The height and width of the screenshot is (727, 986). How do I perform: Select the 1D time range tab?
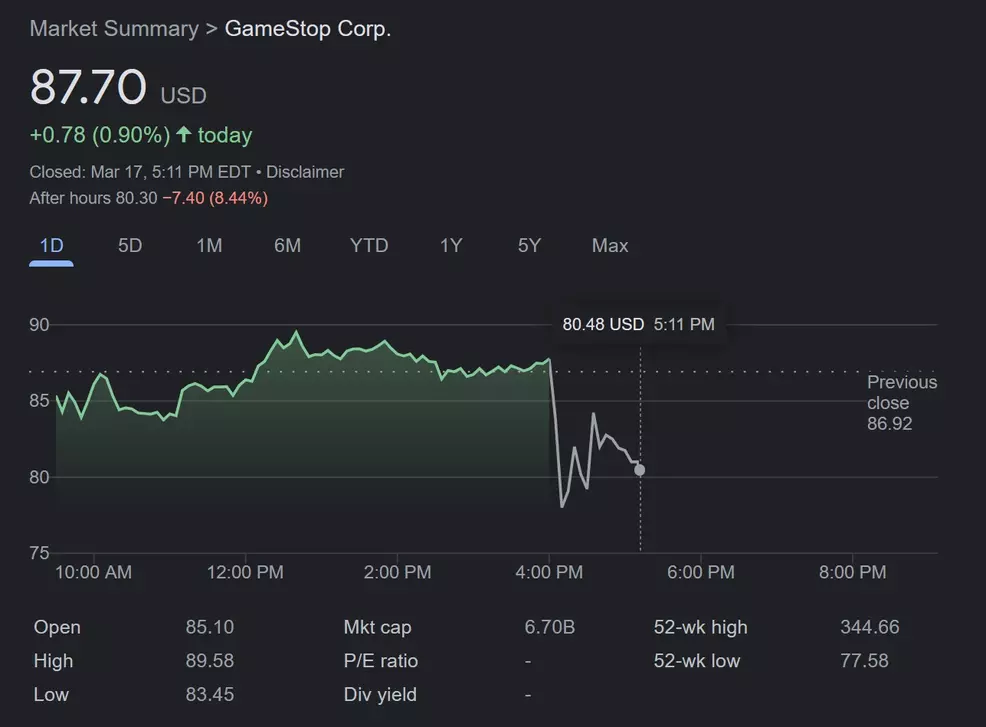[x=51, y=246]
